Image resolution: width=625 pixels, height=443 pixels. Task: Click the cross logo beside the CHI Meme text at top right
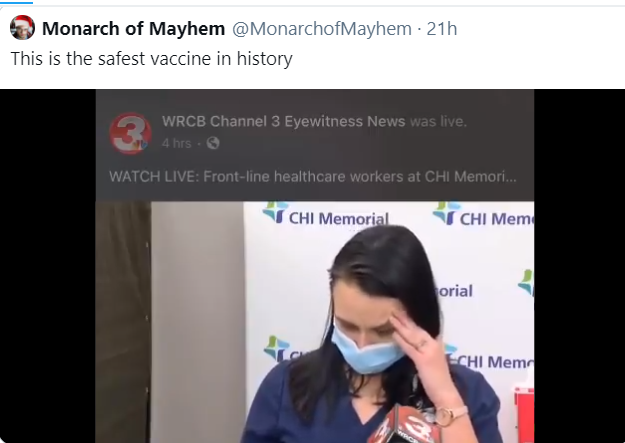(x=446, y=213)
